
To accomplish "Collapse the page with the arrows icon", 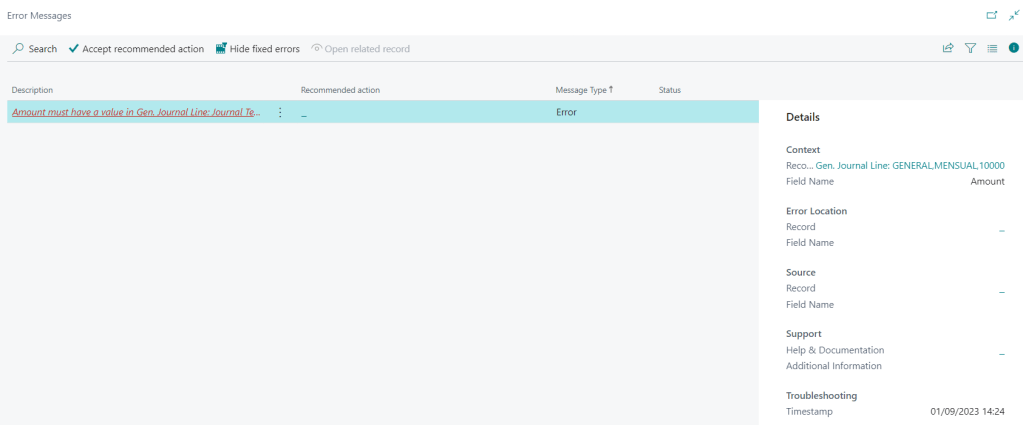I will pos(1013,16).
